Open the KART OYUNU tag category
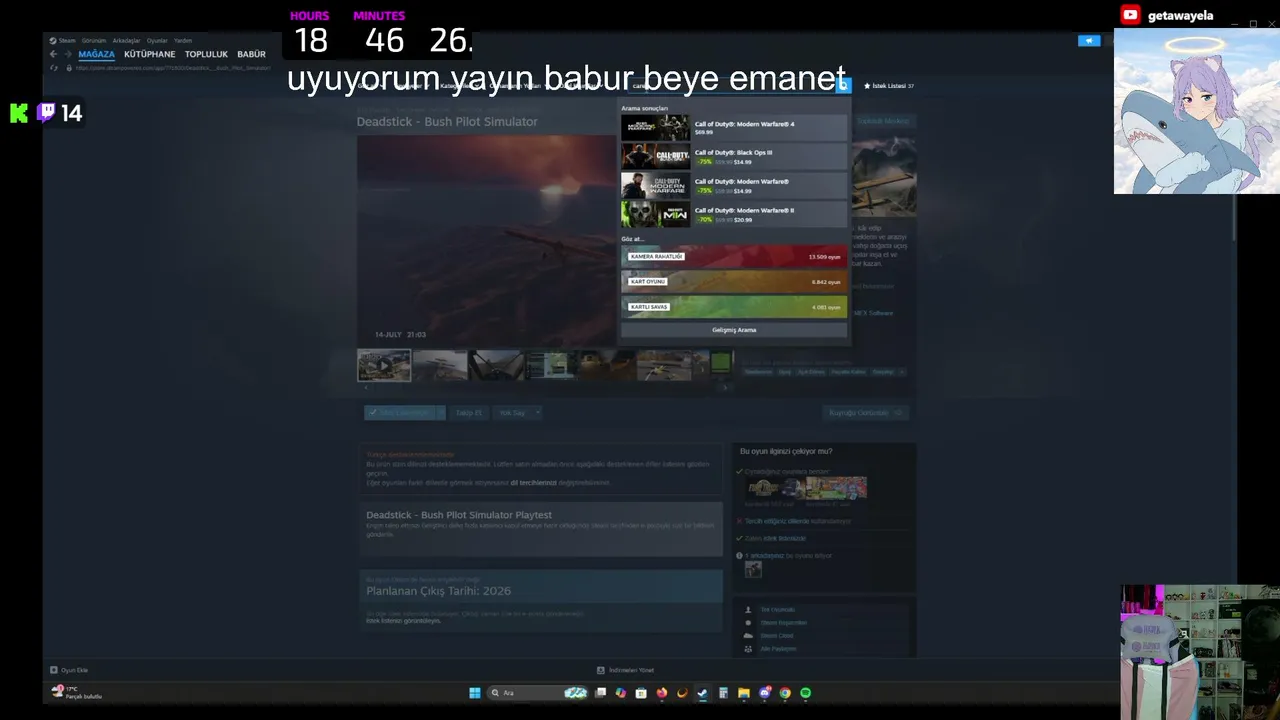 point(734,282)
